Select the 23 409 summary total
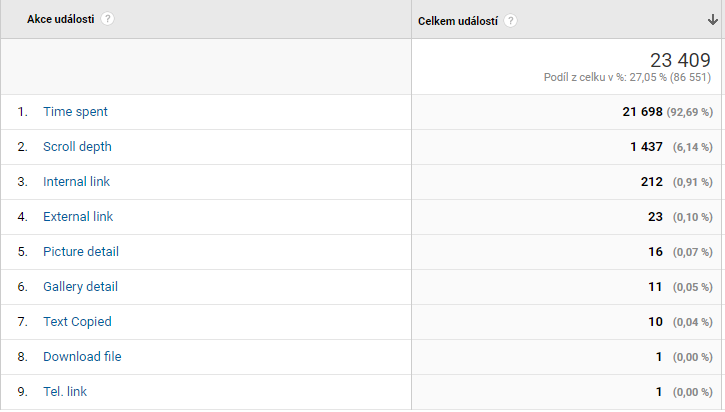The width and height of the screenshot is (725, 412). 680,60
